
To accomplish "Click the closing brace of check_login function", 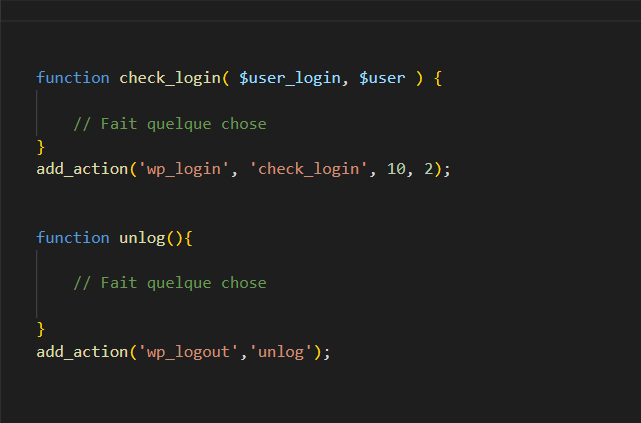I will pos(41,147).
